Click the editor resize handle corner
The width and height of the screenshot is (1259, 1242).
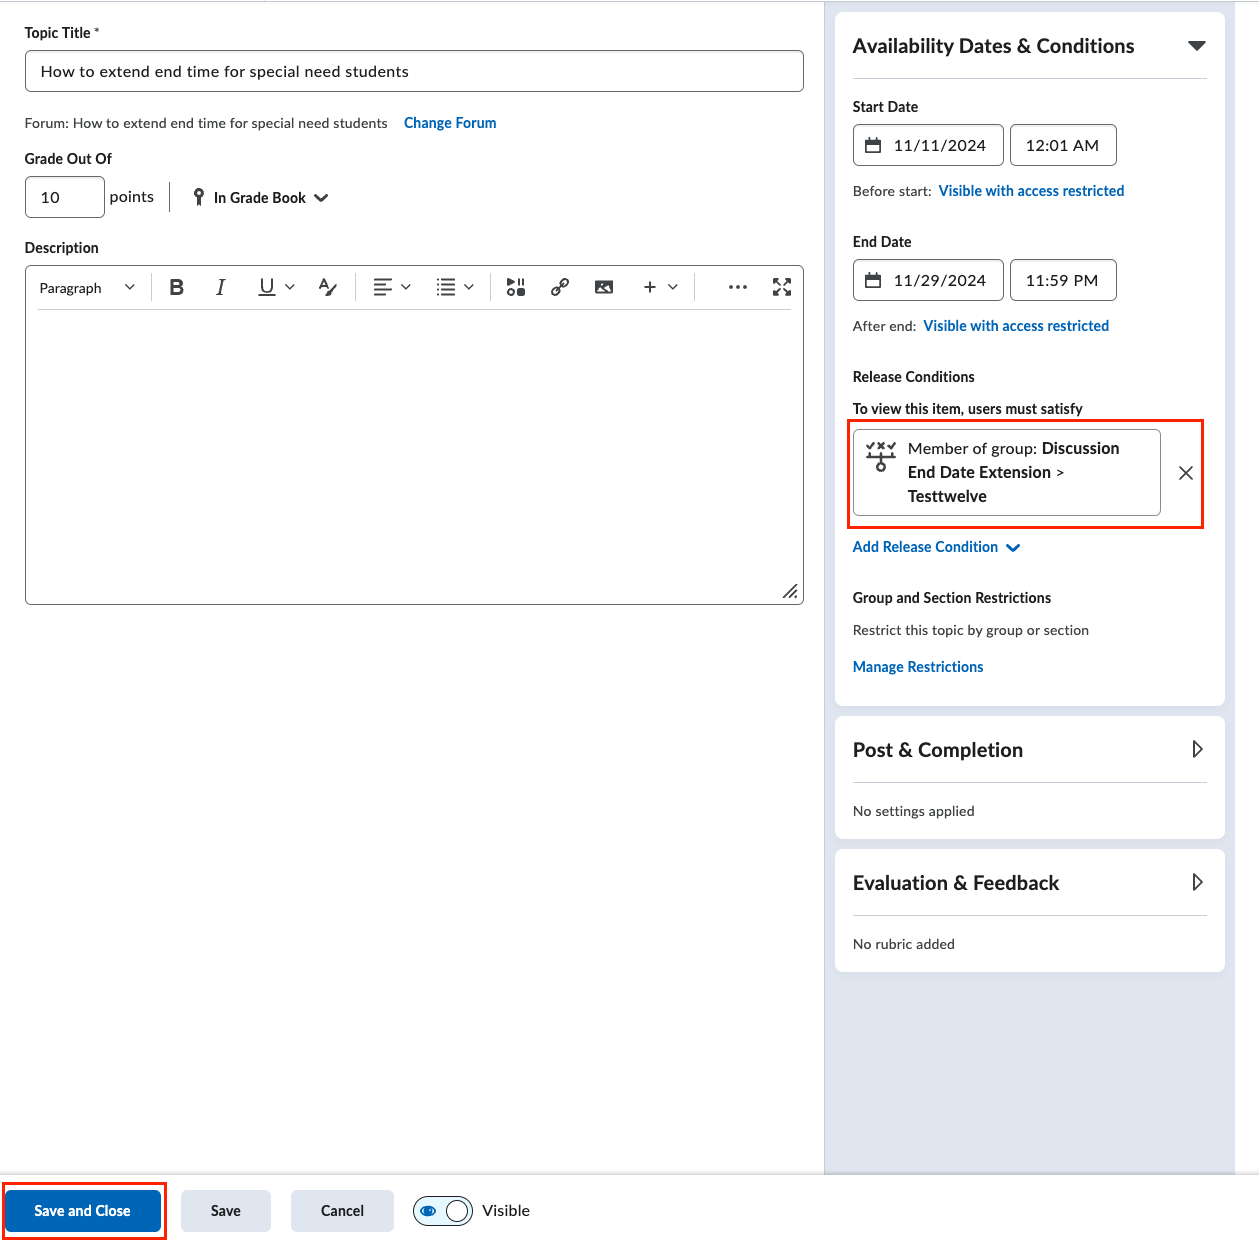[790, 591]
